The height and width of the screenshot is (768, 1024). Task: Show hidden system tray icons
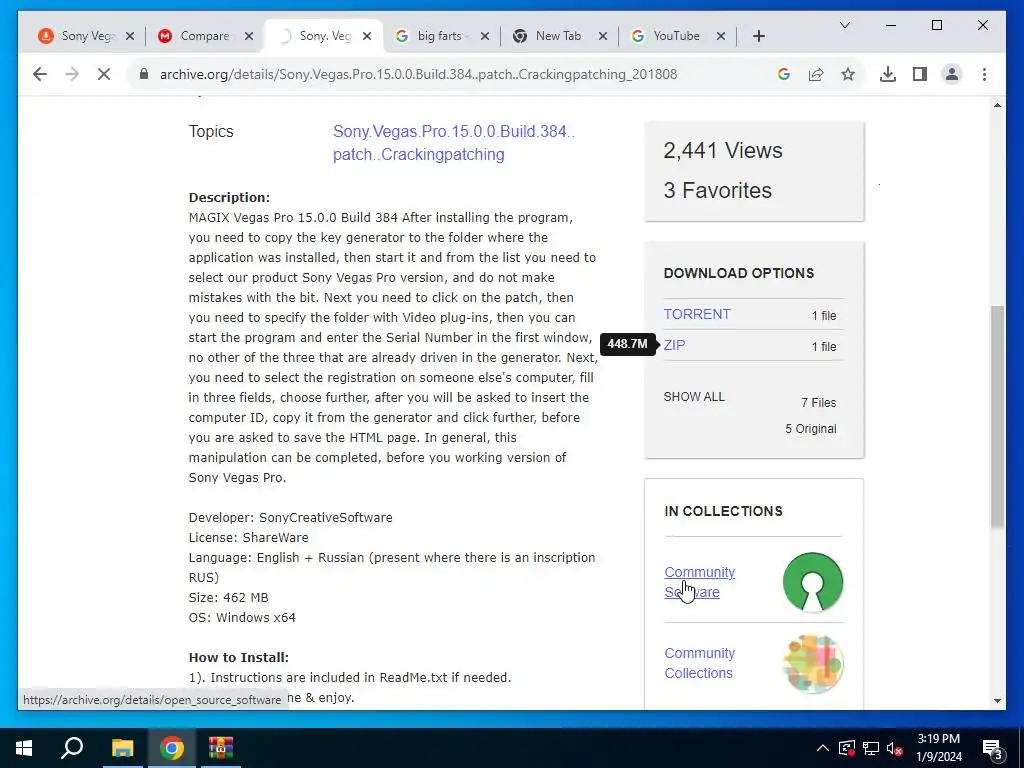point(823,748)
